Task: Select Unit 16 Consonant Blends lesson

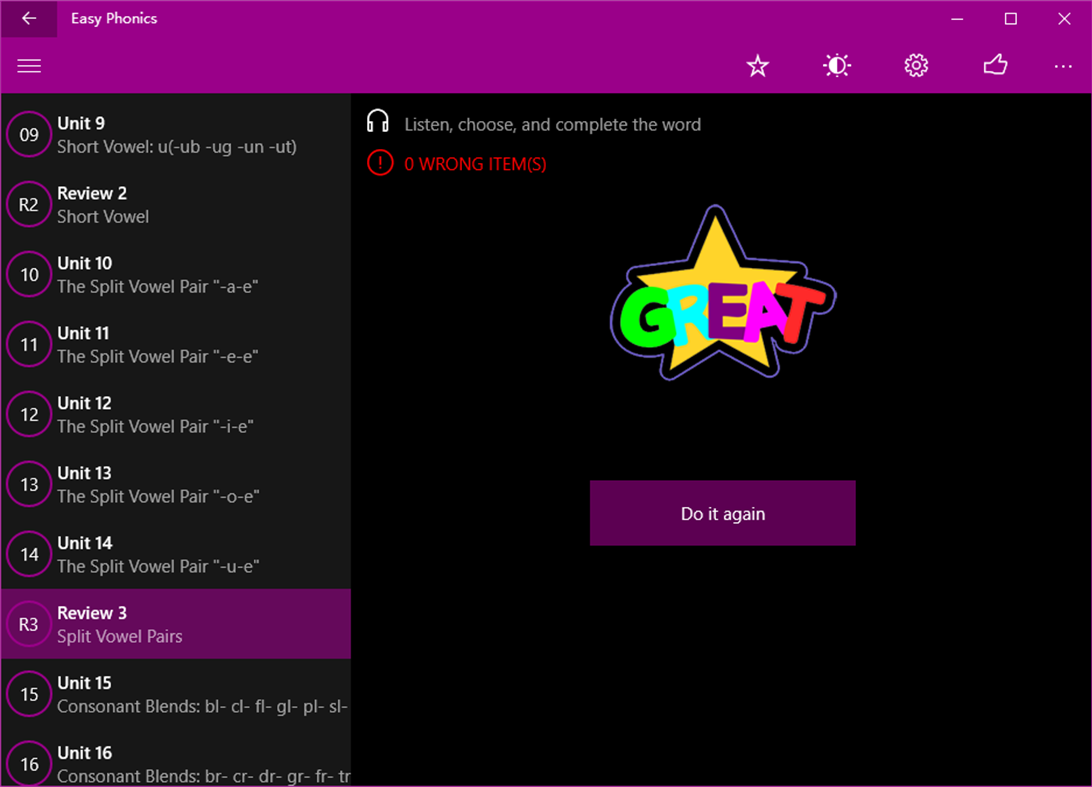Action: point(175,763)
